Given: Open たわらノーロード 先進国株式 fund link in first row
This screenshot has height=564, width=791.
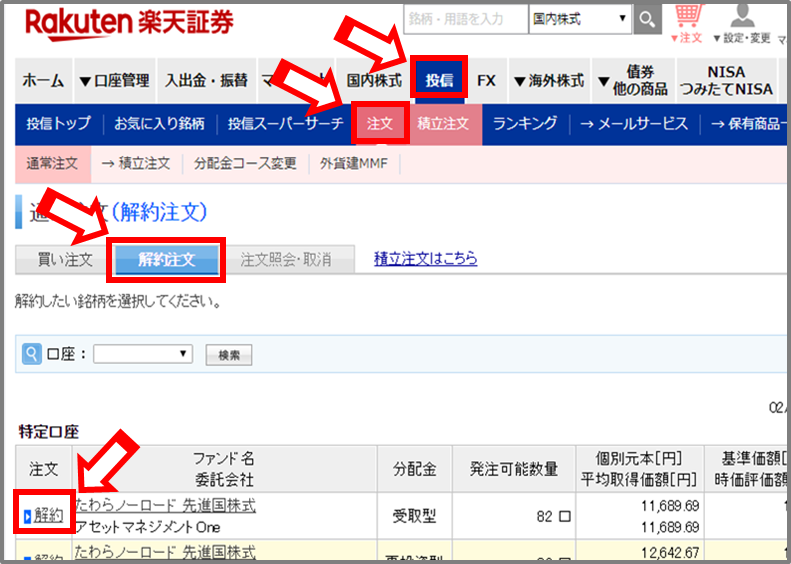Looking at the screenshot, I should click(x=165, y=505).
